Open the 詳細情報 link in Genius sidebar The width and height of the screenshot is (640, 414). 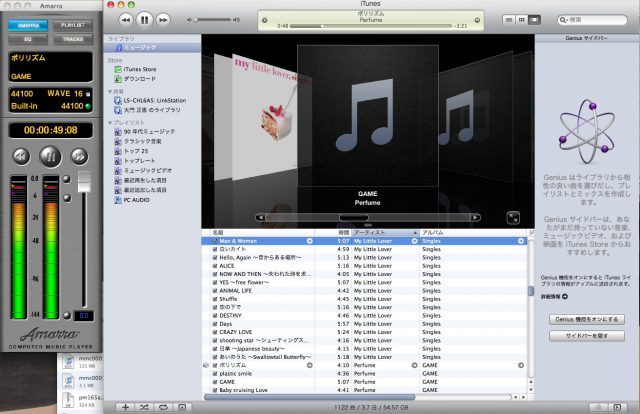point(554,297)
